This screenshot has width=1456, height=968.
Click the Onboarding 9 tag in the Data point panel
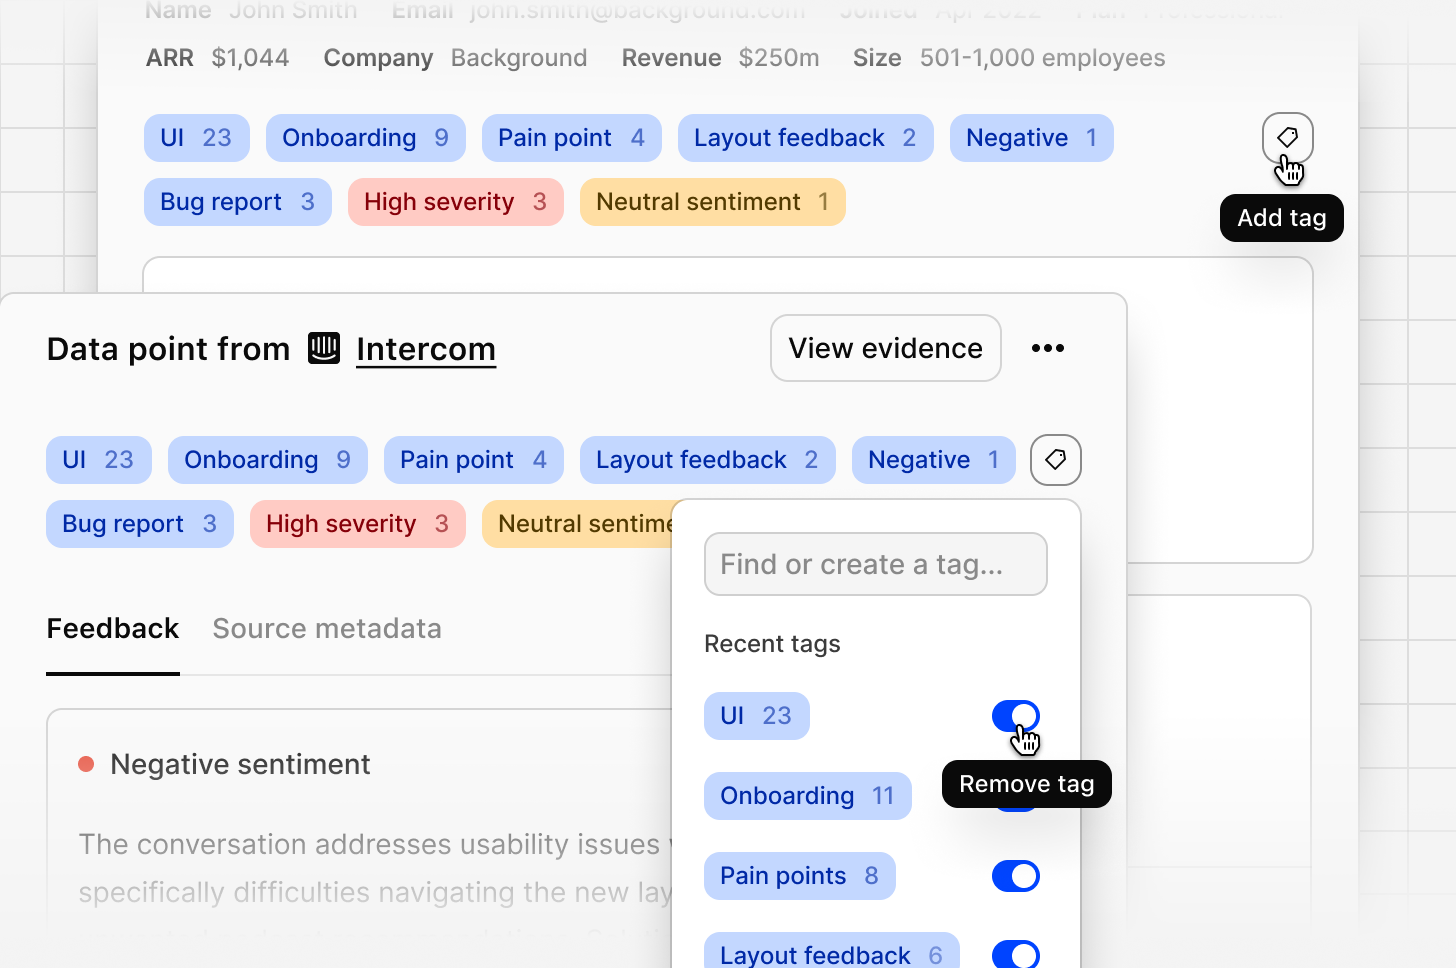tap(268, 460)
